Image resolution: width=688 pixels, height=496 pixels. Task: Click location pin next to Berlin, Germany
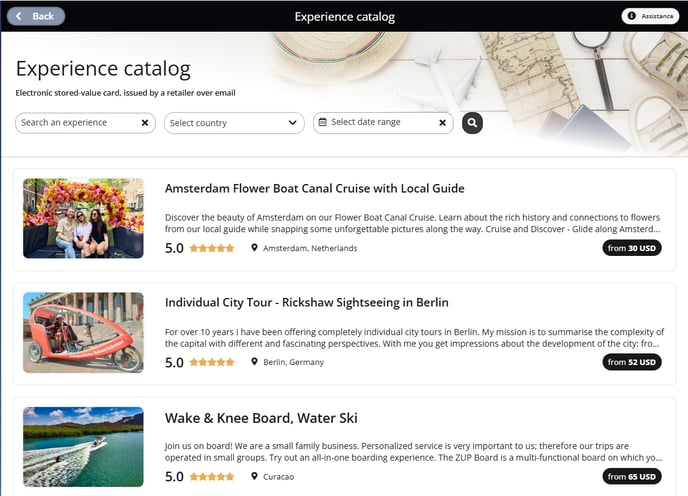[x=254, y=362]
